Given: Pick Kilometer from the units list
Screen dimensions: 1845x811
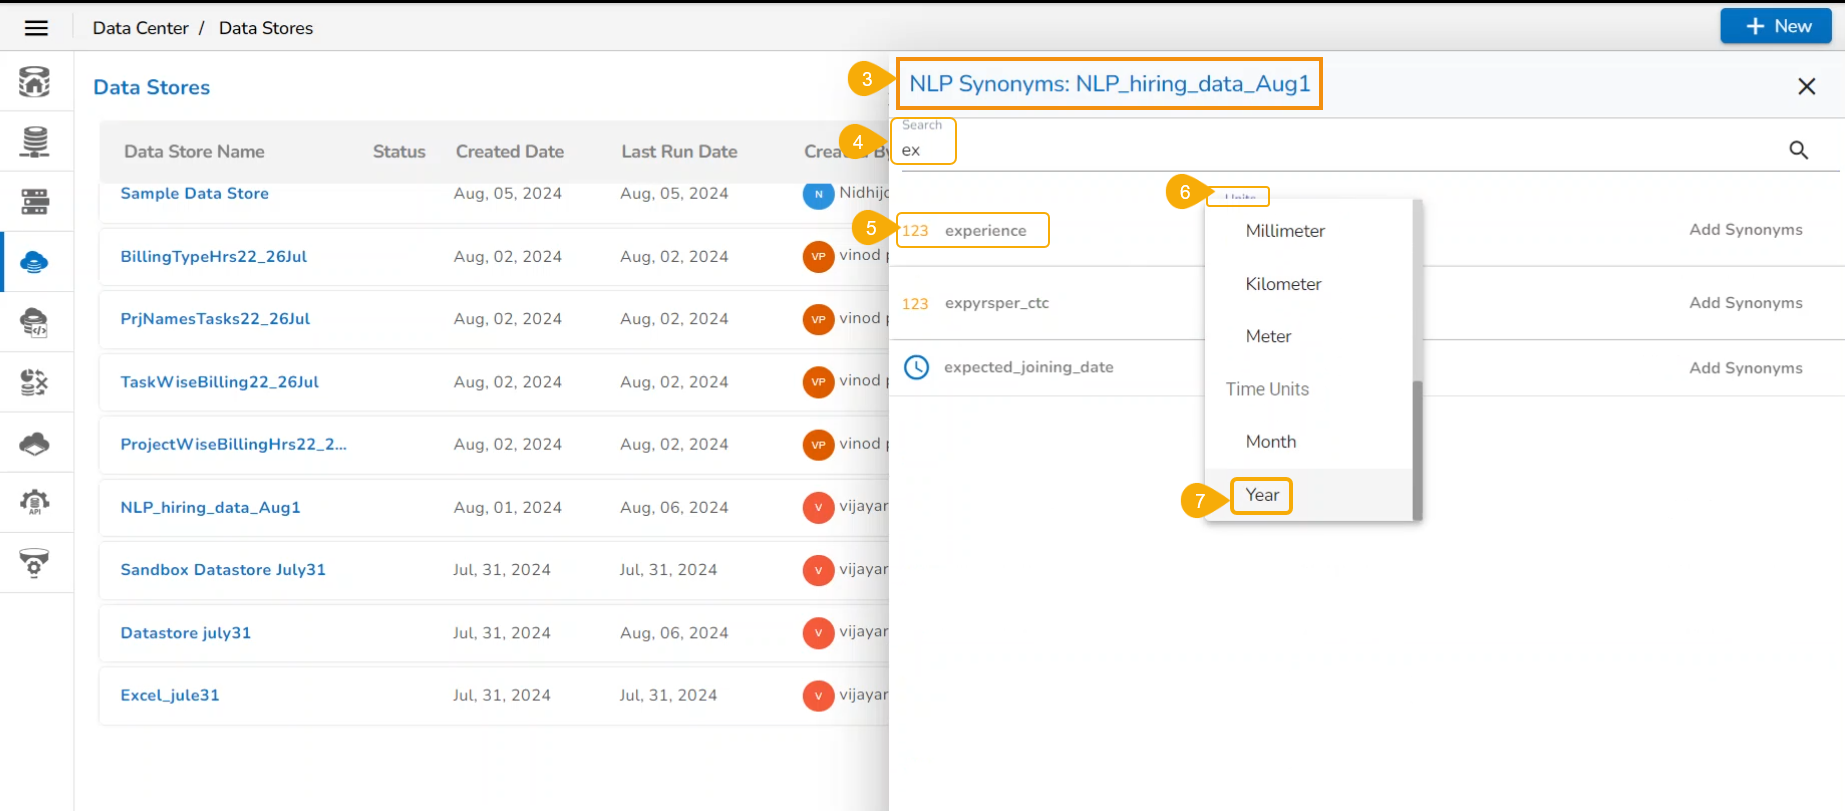Looking at the screenshot, I should click(1283, 284).
